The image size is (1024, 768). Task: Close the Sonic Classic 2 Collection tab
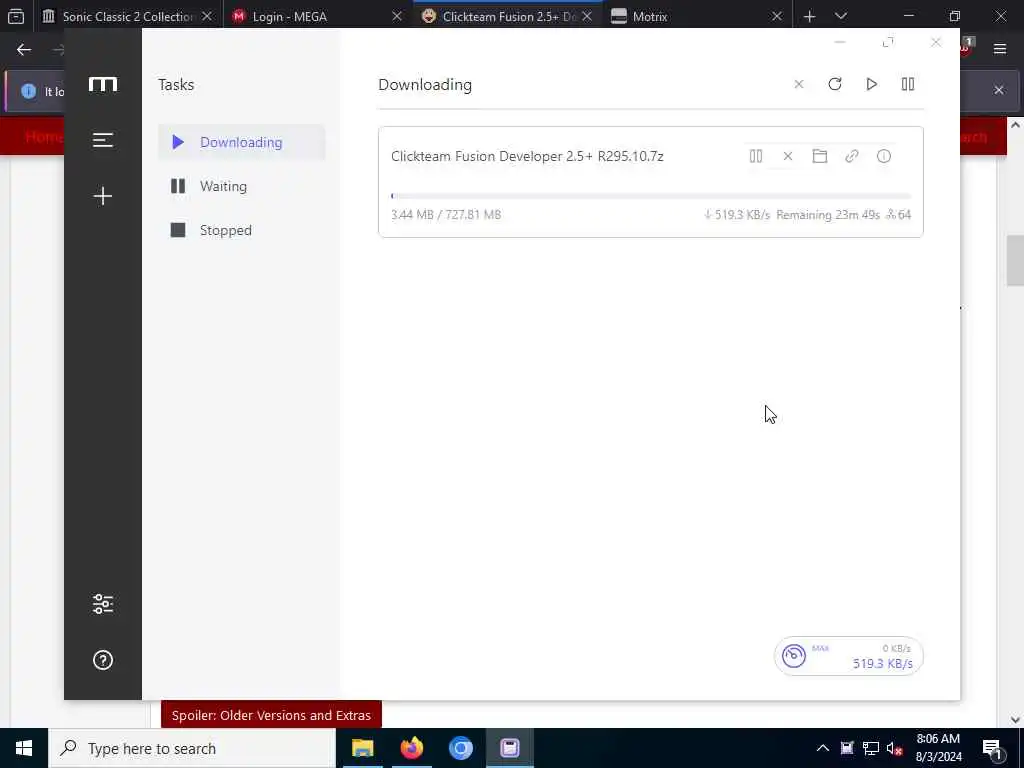(x=207, y=16)
